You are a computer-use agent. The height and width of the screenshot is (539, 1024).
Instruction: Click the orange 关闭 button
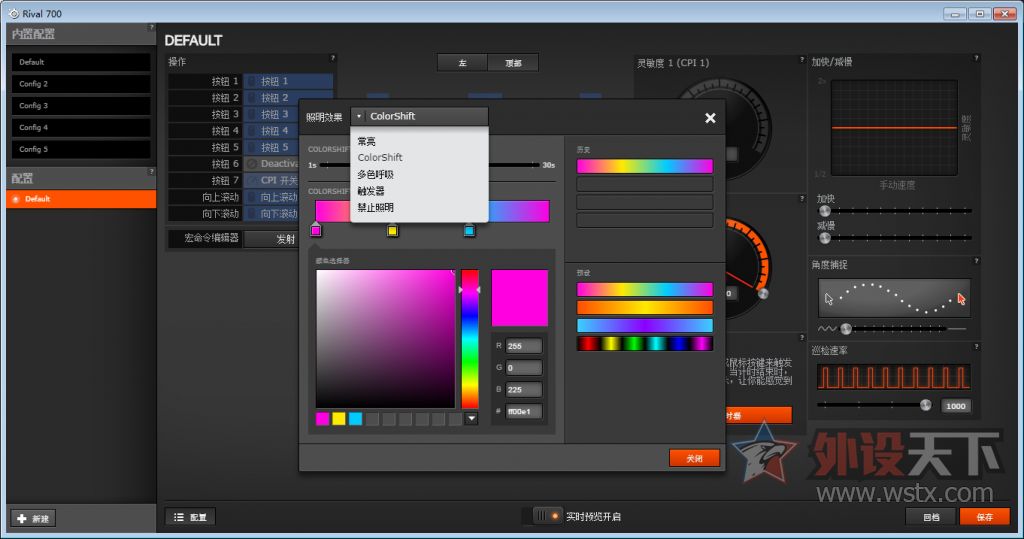pos(694,458)
